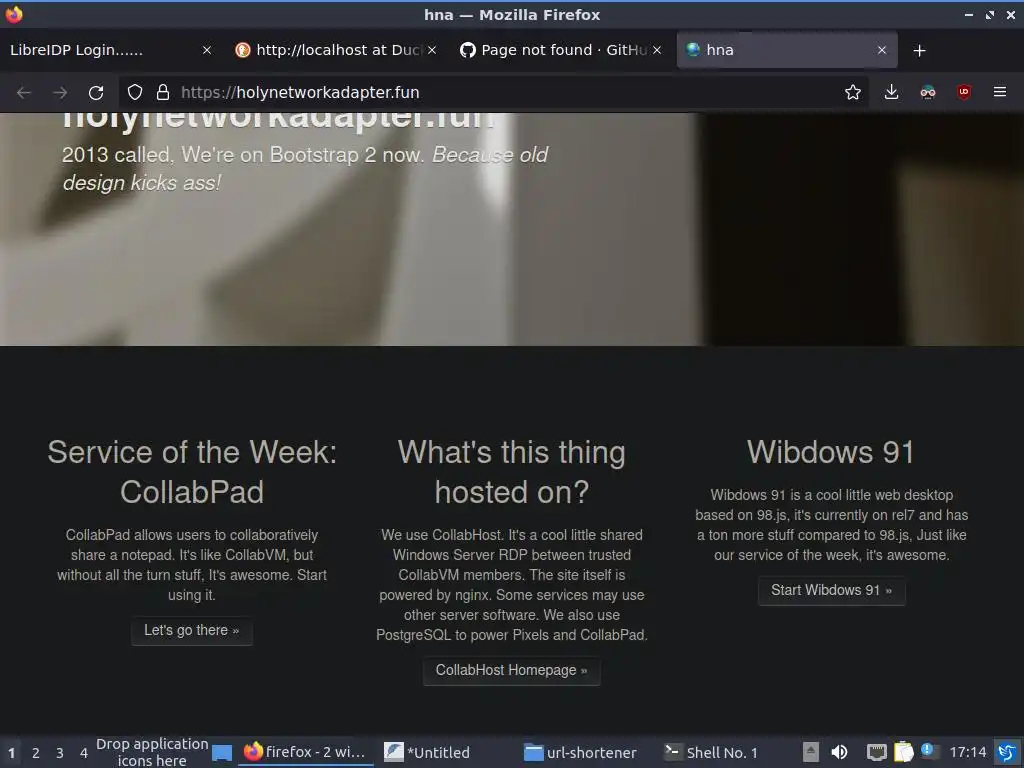
Task: Show site security padlock info
Action: tap(163, 93)
